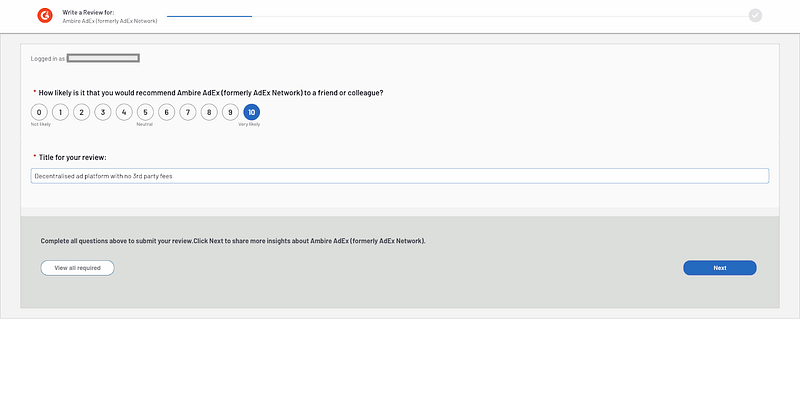Click the Next button

pyautogui.click(x=720, y=268)
